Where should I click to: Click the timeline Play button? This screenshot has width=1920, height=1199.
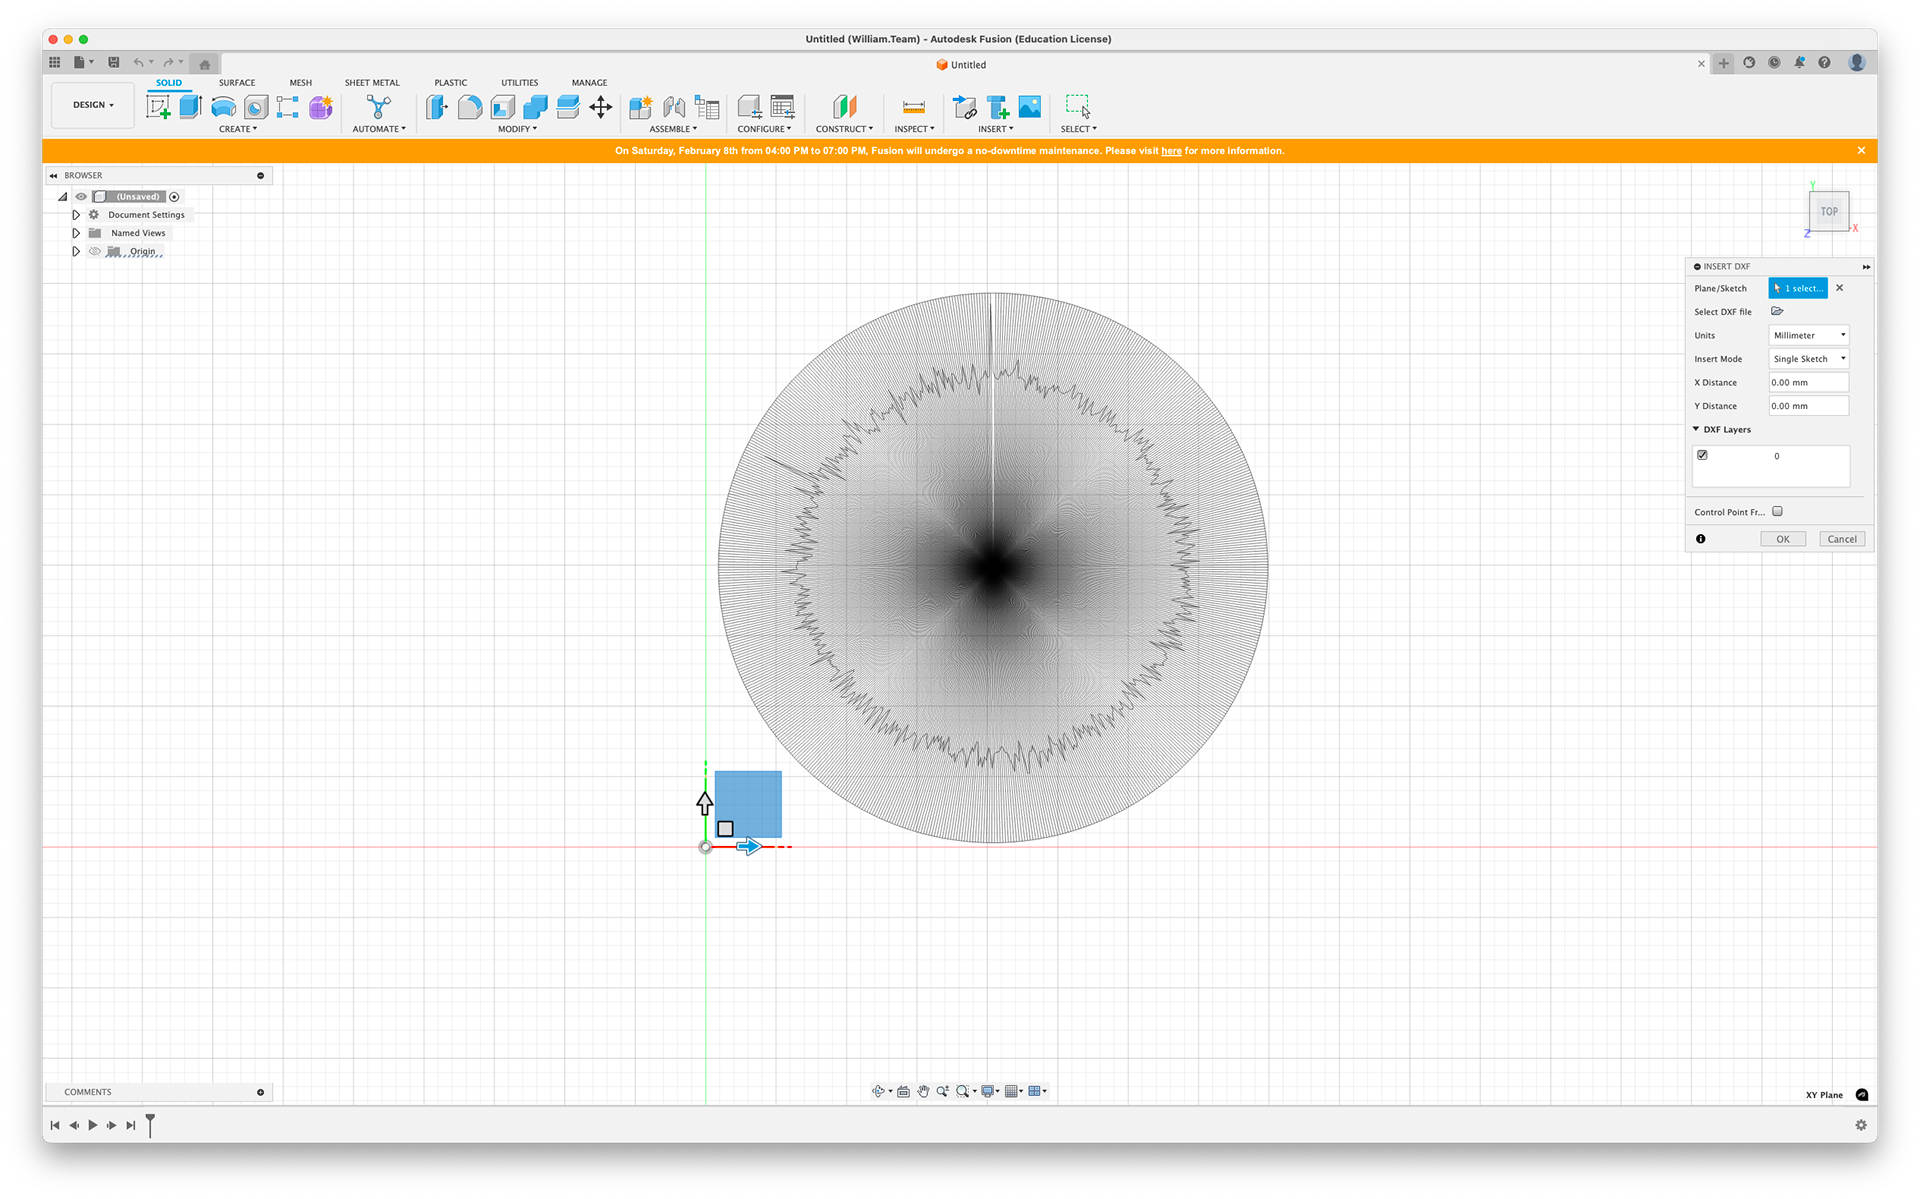pos(93,1125)
